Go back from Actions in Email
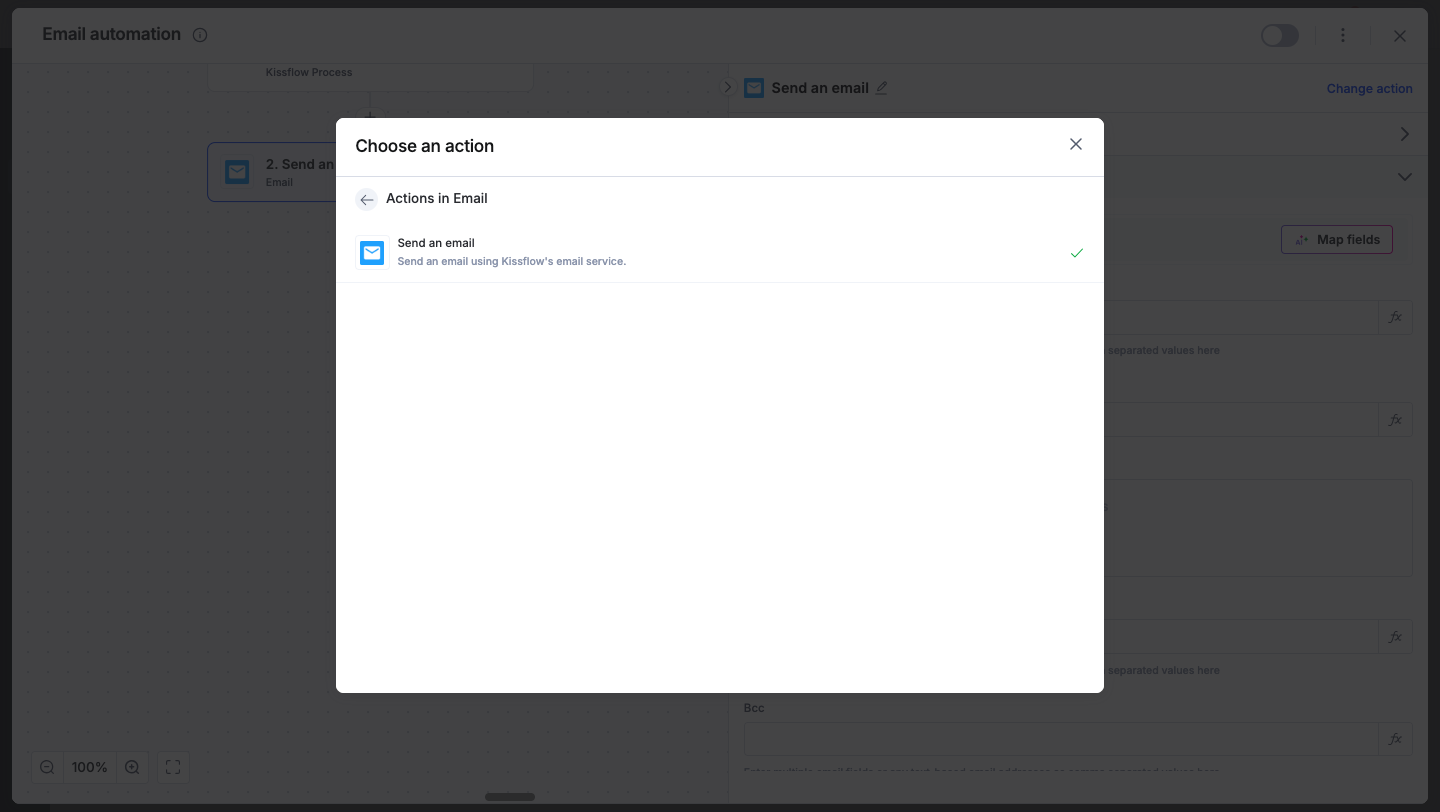The image size is (1440, 812). (x=367, y=200)
